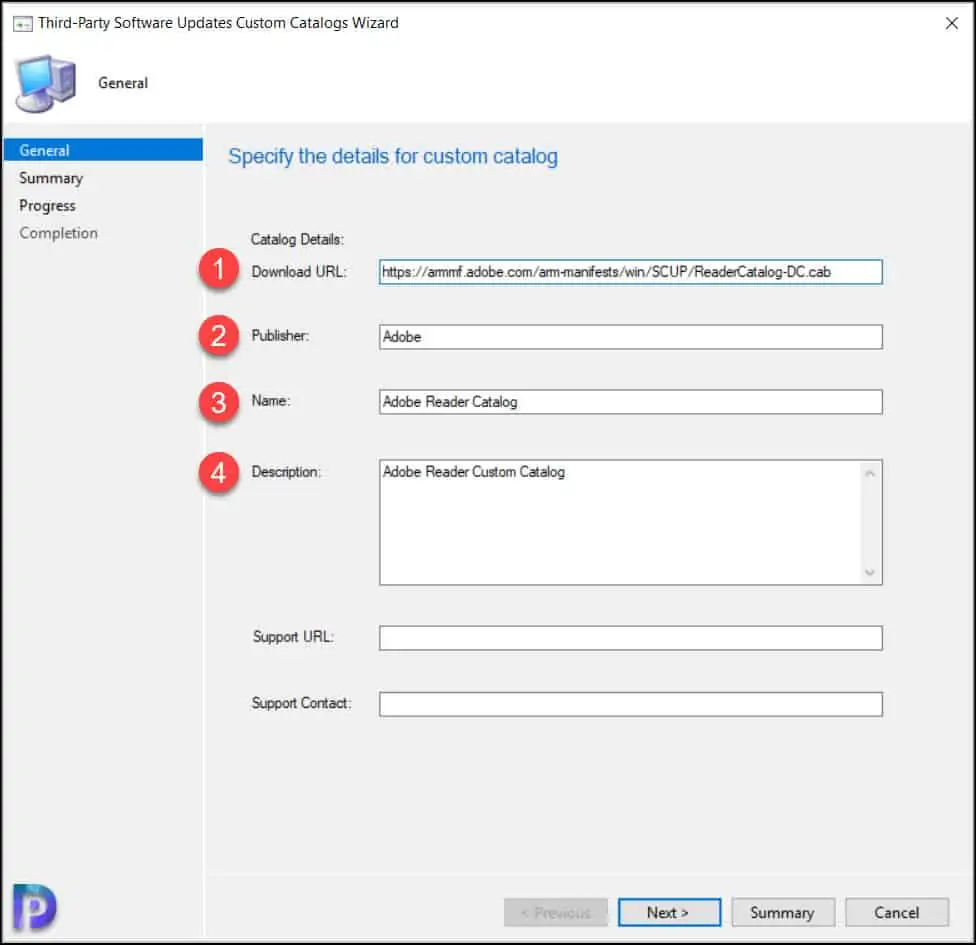Click the Publisher label text
The image size is (976, 945).
tap(280, 336)
